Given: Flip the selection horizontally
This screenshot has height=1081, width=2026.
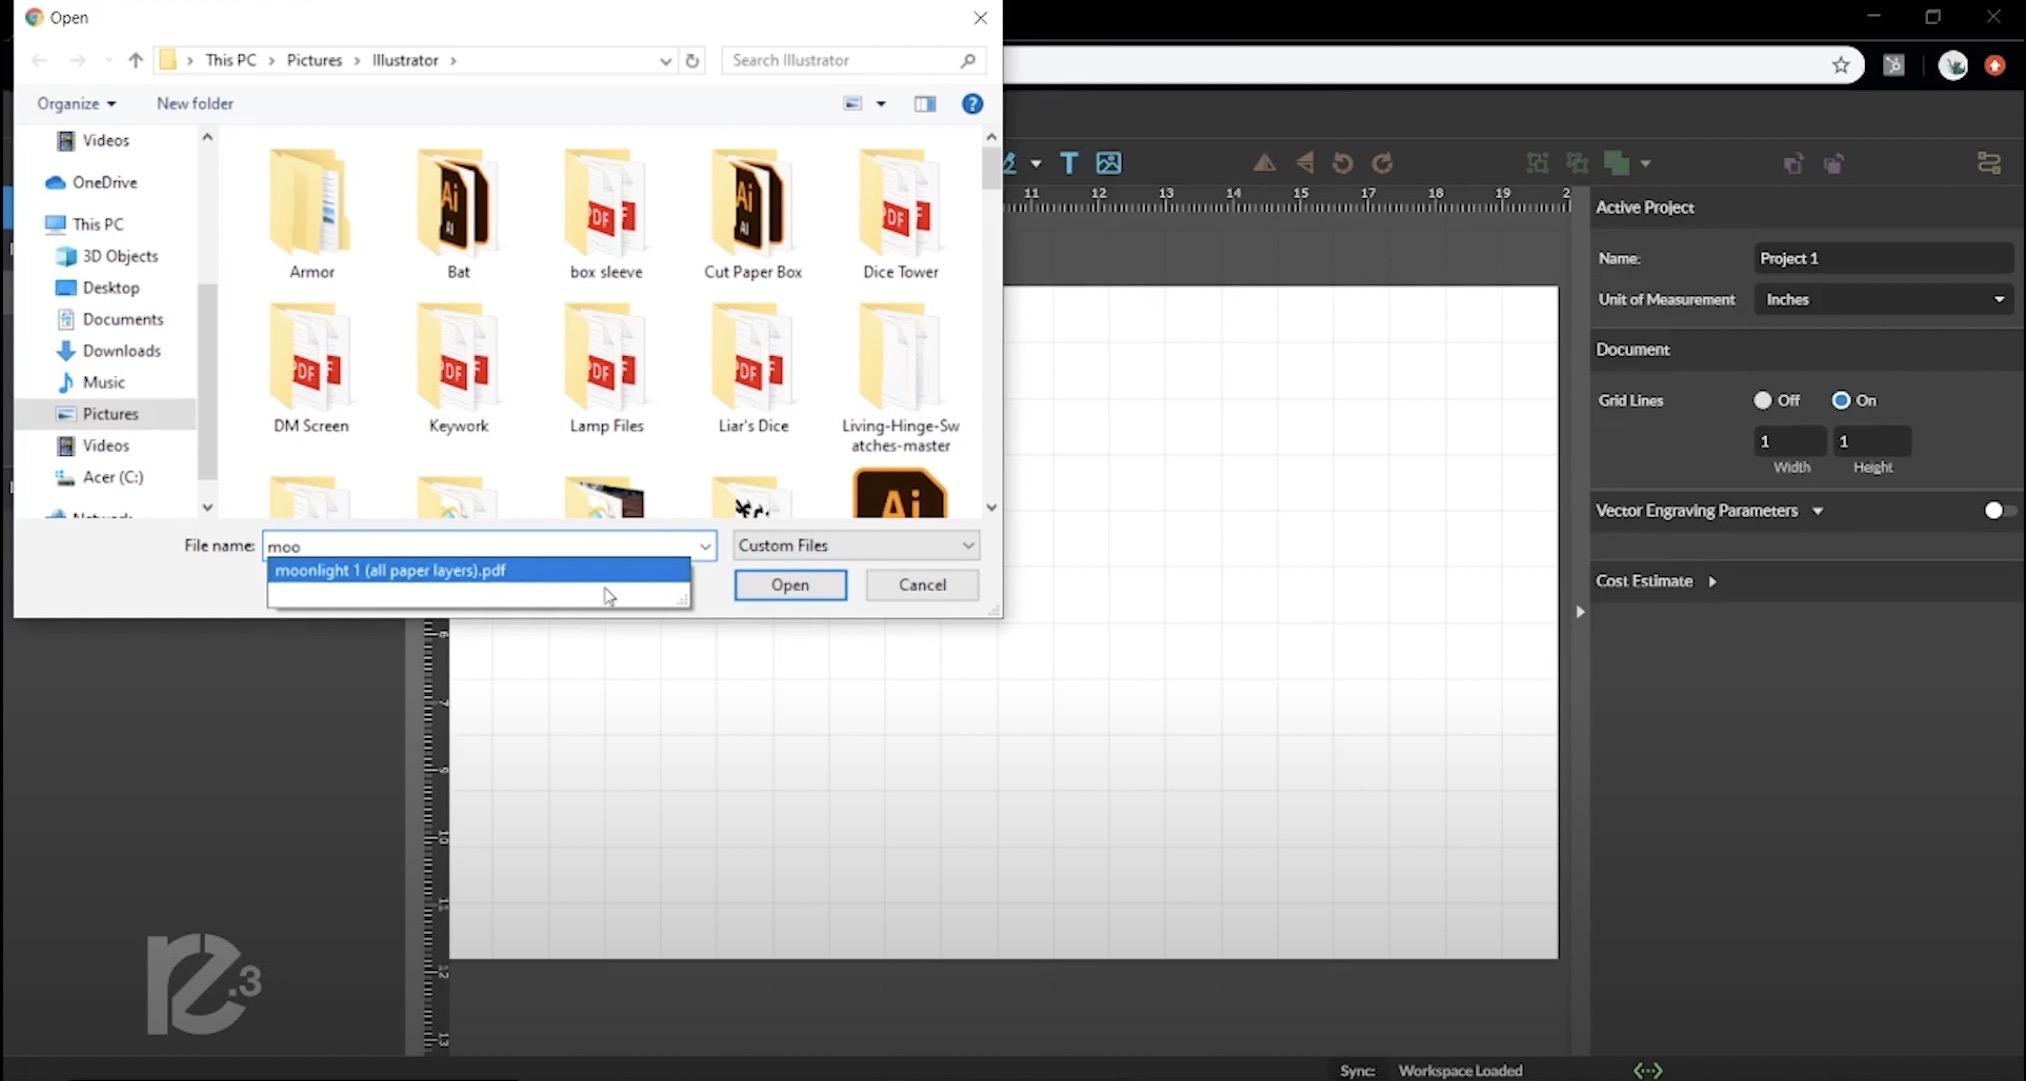Looking at the screenshot, I should point(1304,162).
